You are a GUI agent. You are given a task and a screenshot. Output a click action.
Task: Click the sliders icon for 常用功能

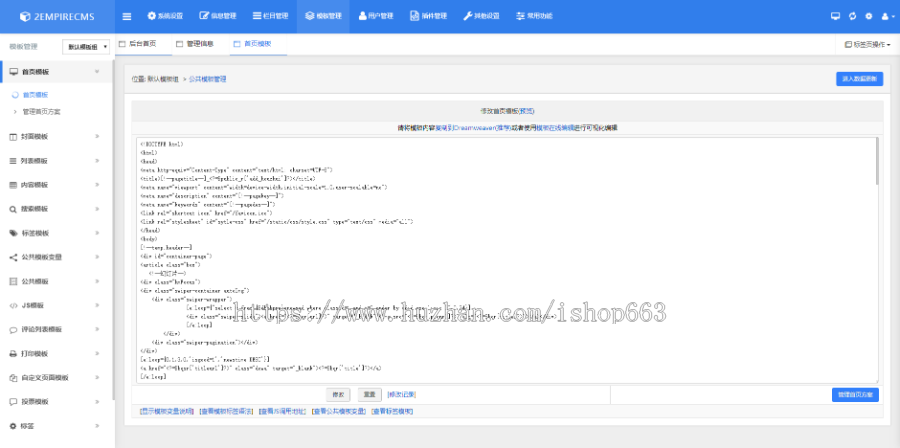tap(520, 16)
